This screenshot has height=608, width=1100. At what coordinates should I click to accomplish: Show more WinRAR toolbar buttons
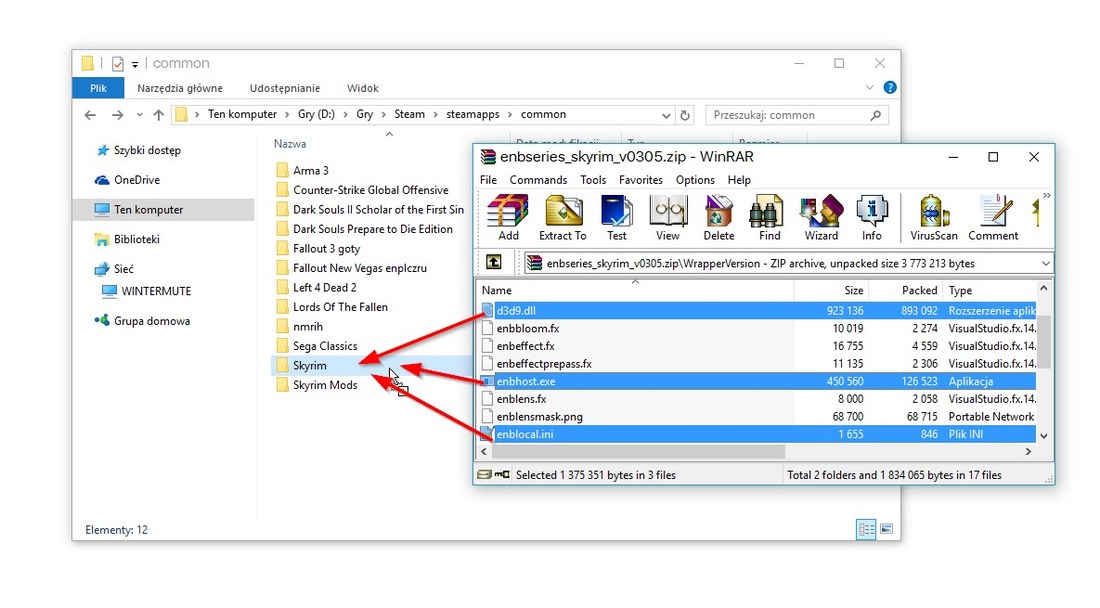(x=1046, y=196)
